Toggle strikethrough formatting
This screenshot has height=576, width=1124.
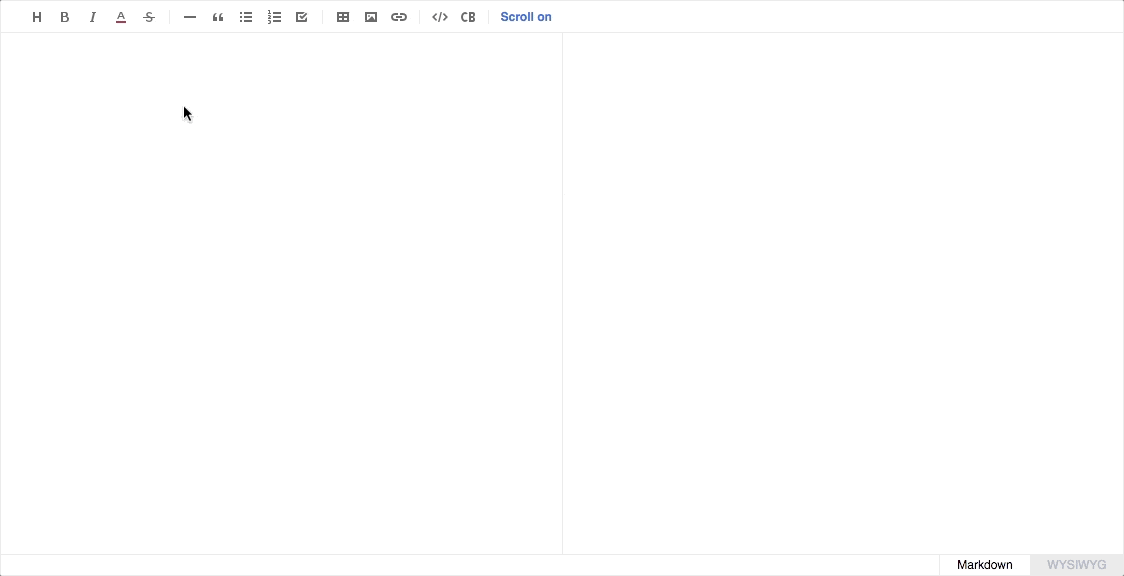click(x=149, y=17)
